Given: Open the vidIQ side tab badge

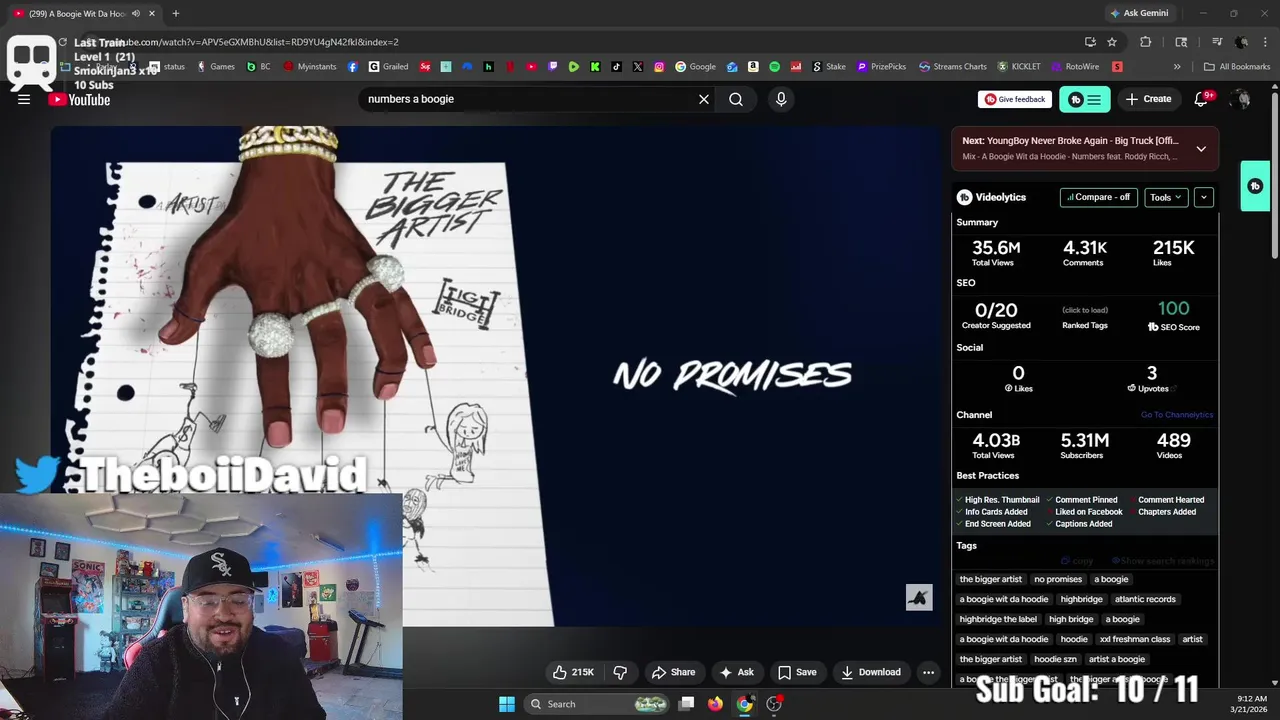Looking at the screenshot, I should 1255,186.
